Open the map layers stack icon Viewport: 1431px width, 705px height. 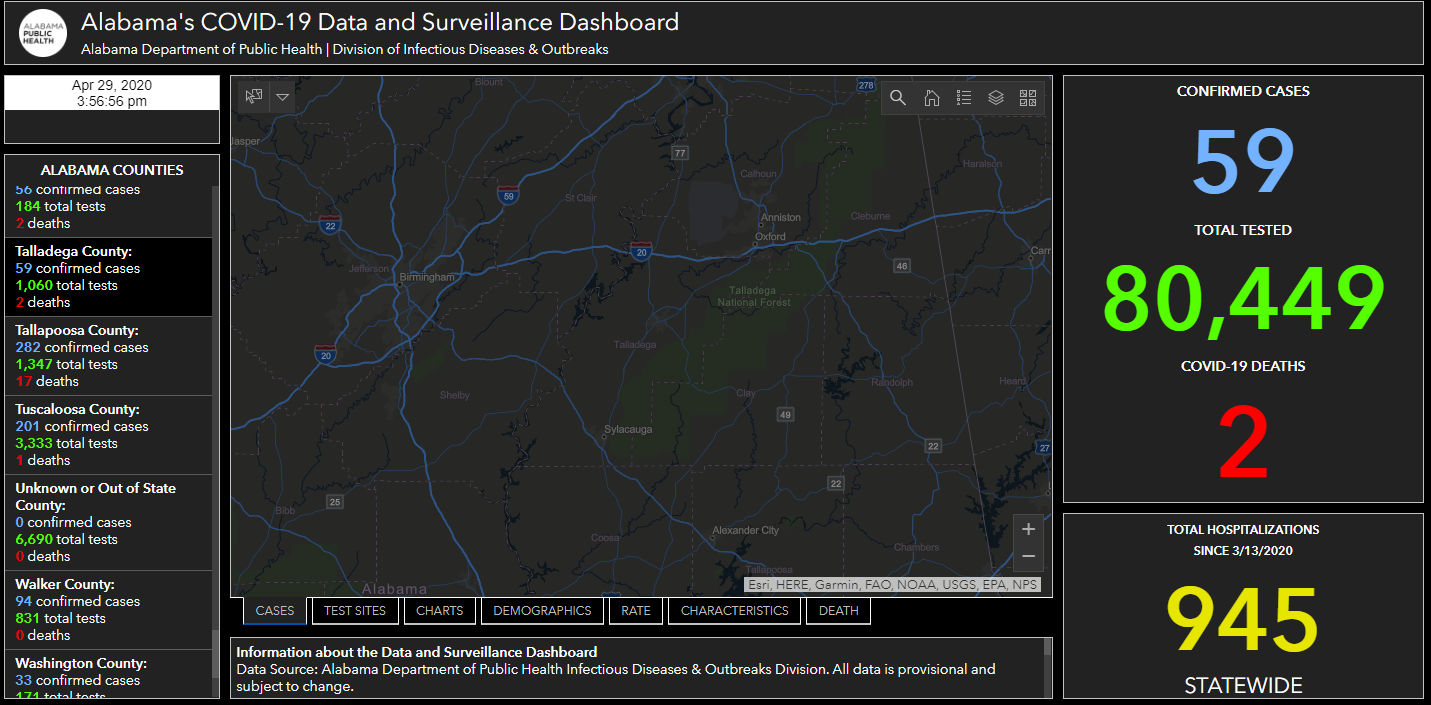tap(996, 97)
